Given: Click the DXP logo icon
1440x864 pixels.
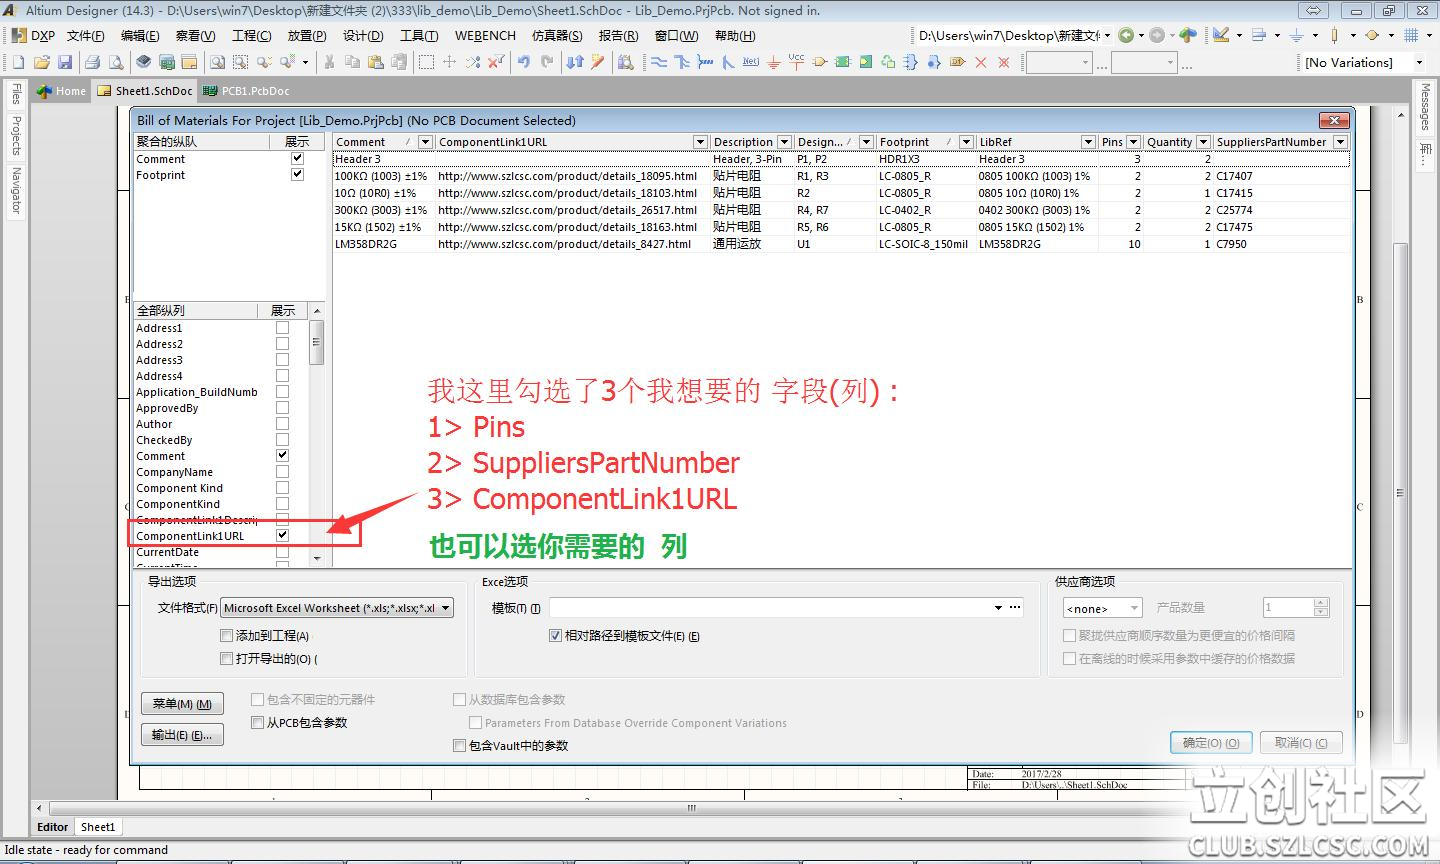Looking at the screenshot, I should pyautogui.click(x=18, y=35).
